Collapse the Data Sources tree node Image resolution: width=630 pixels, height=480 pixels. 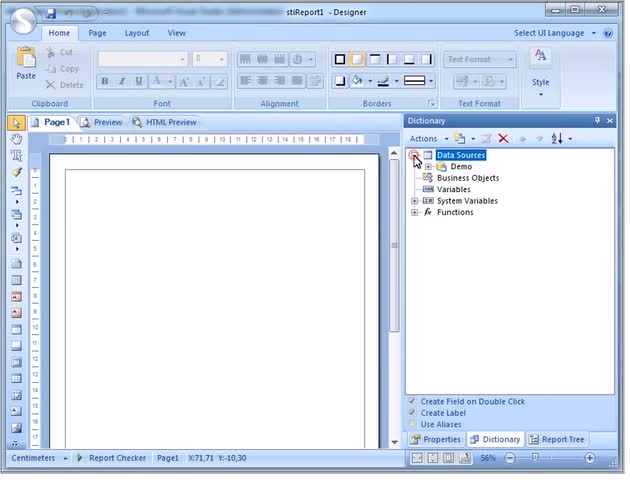click(414, 155)
